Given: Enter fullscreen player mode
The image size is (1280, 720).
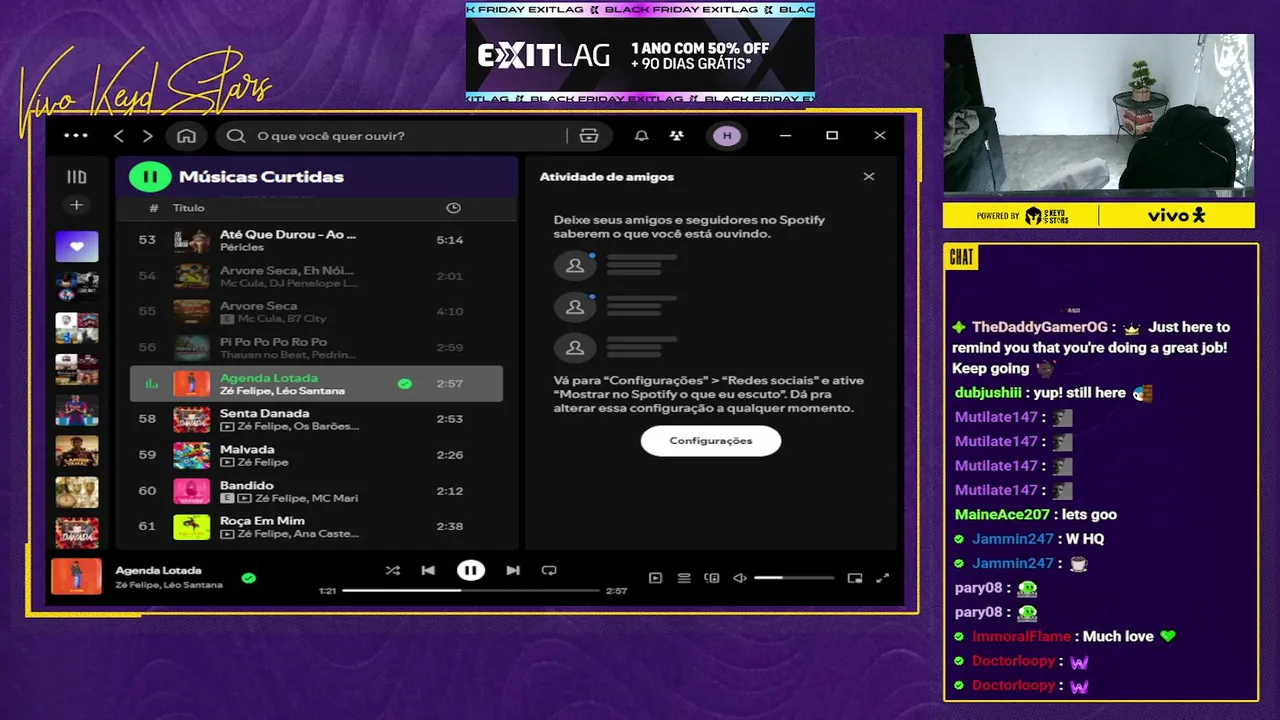Looking at the screenshot, I should coord(883,578).
